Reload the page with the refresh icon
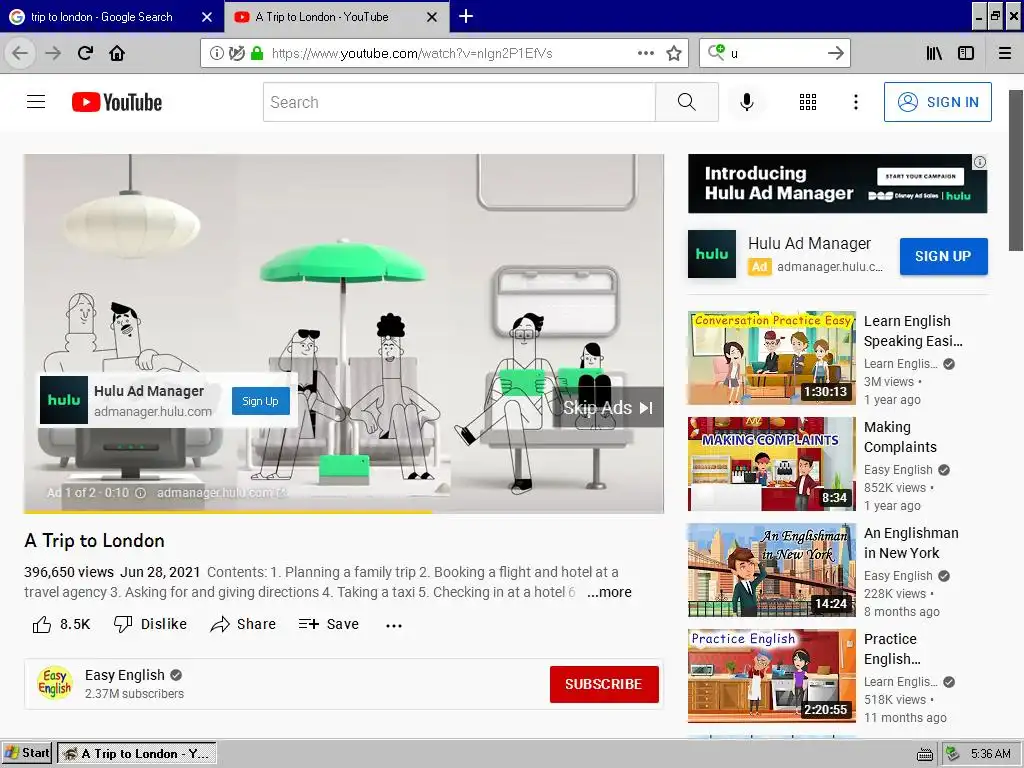The width and height of the screenshot is (1024, 768). coord(85,53)
